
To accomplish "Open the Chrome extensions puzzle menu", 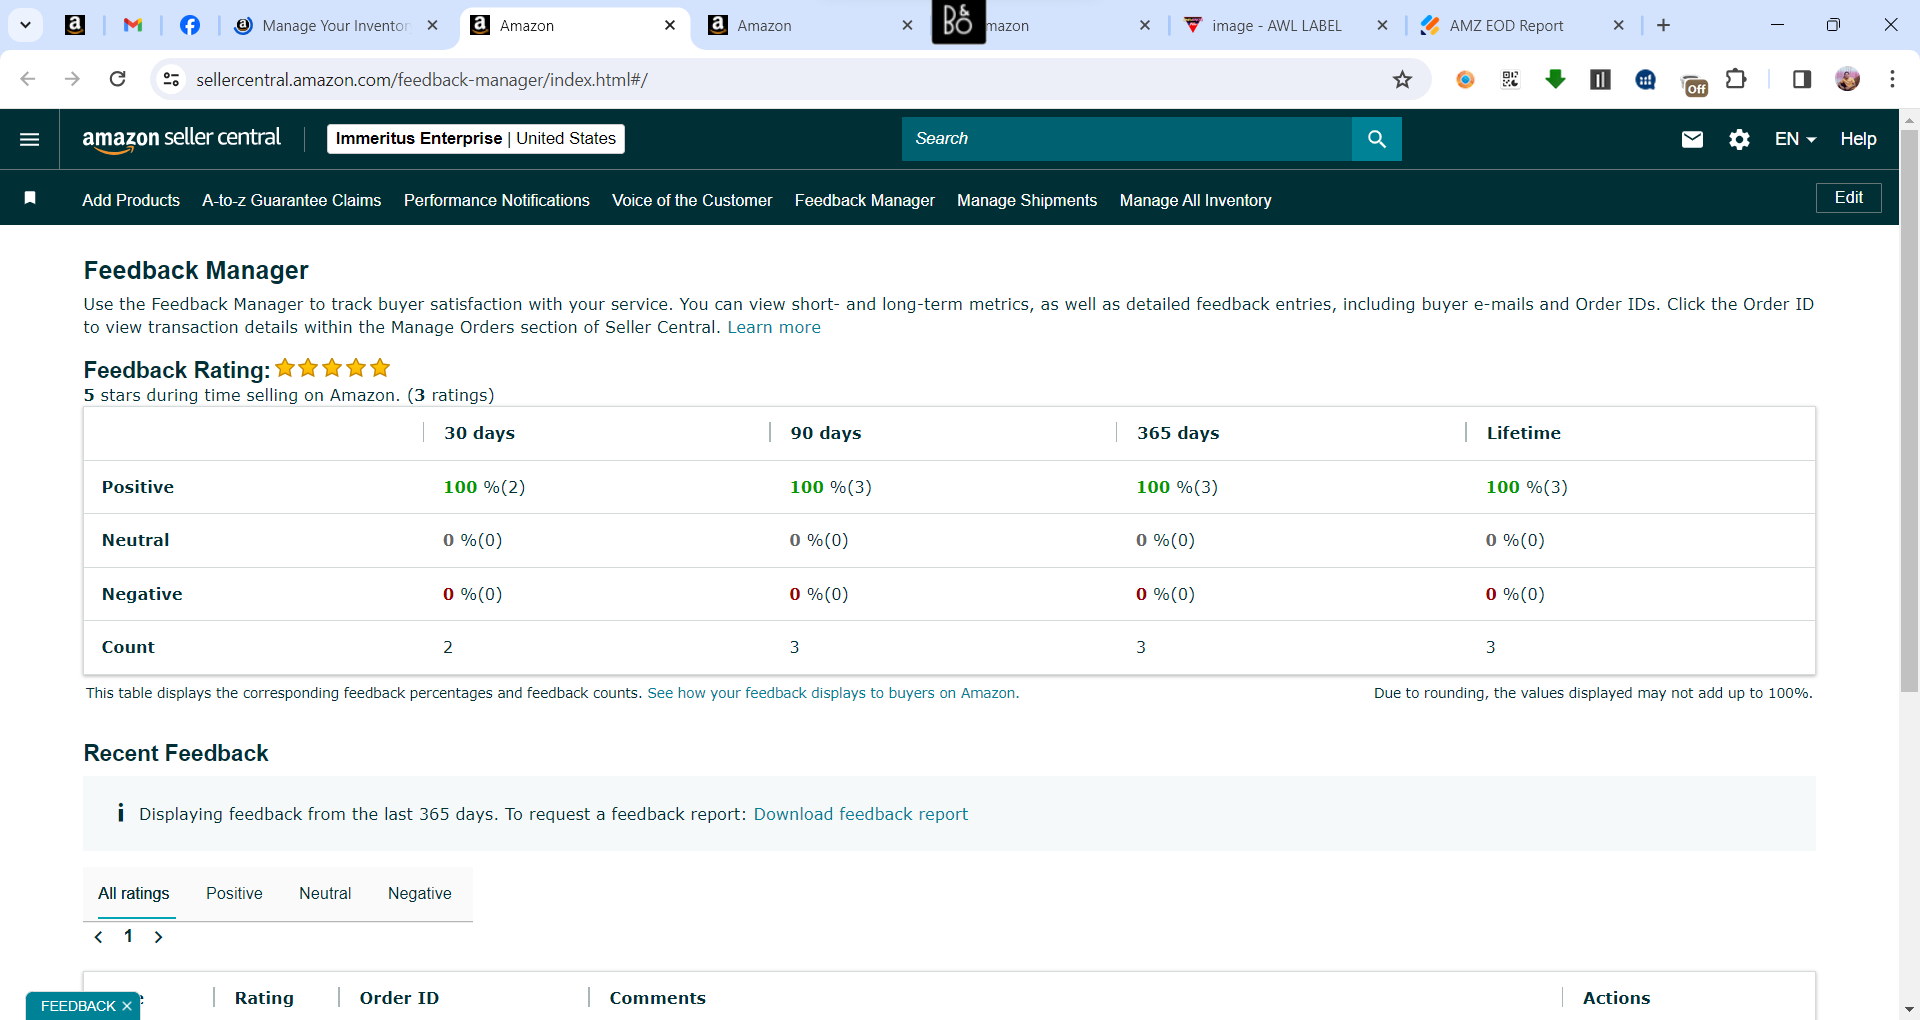I will coord(1736,79).
